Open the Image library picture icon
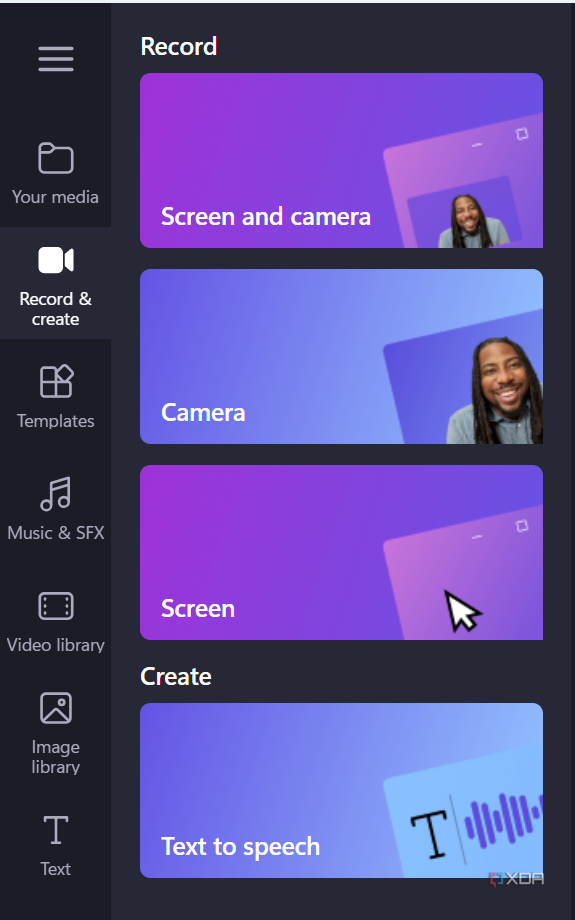Screen dimensions: 575x920 [x=56, y=708]
